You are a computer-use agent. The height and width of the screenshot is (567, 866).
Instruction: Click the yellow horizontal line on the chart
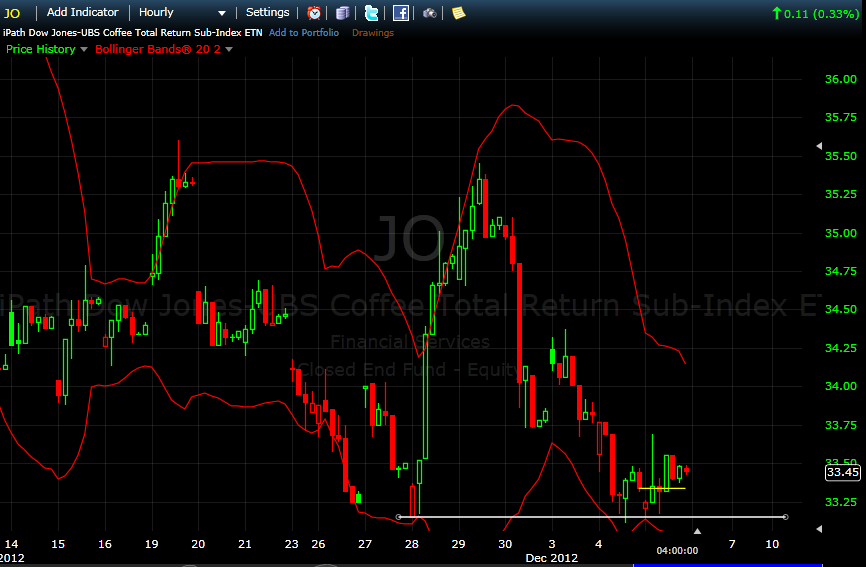click(662, 489)
